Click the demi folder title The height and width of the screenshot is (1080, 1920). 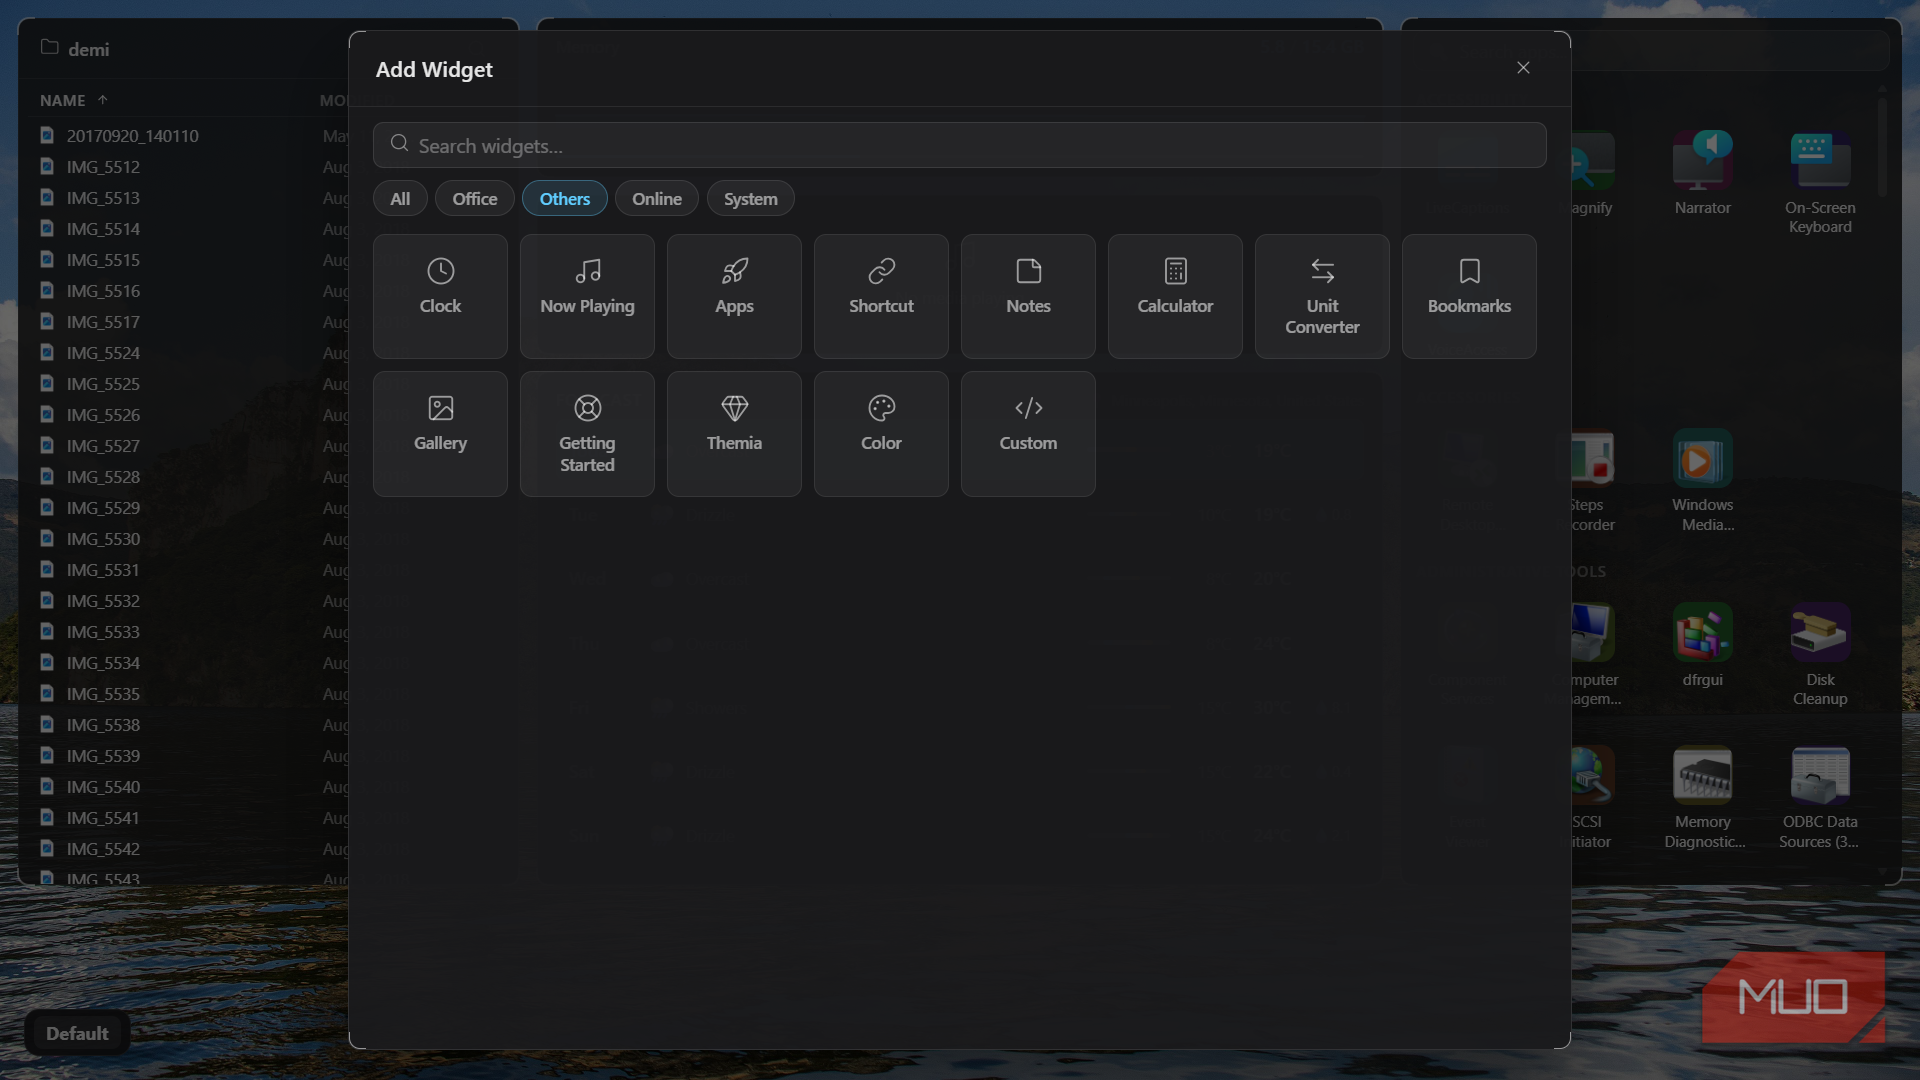pos(89,49)
